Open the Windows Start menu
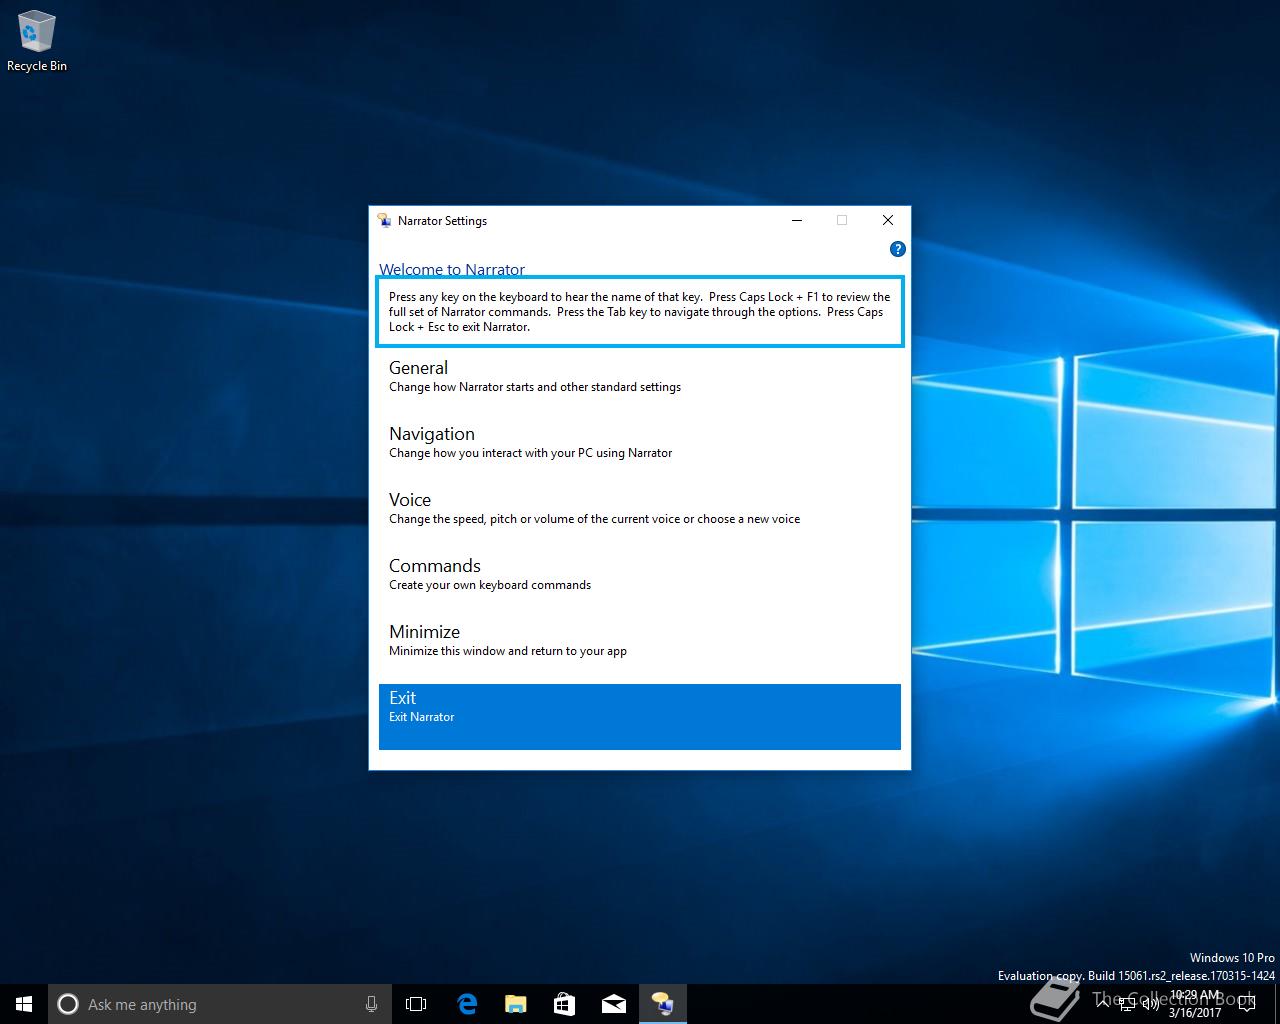Viewport: 1280px width, 1024px height. point(24,1004)
